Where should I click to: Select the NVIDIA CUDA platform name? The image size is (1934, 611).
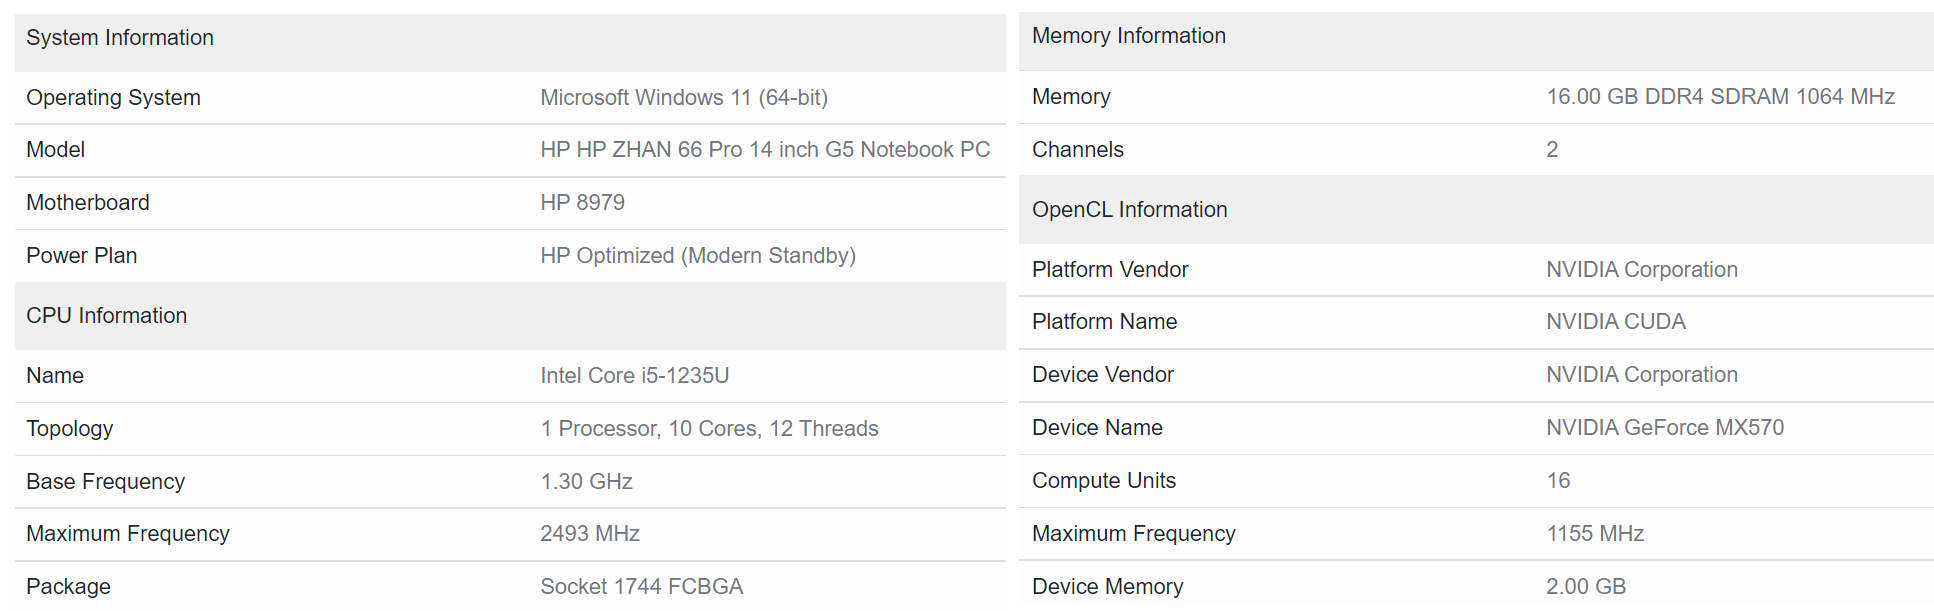1616,322
